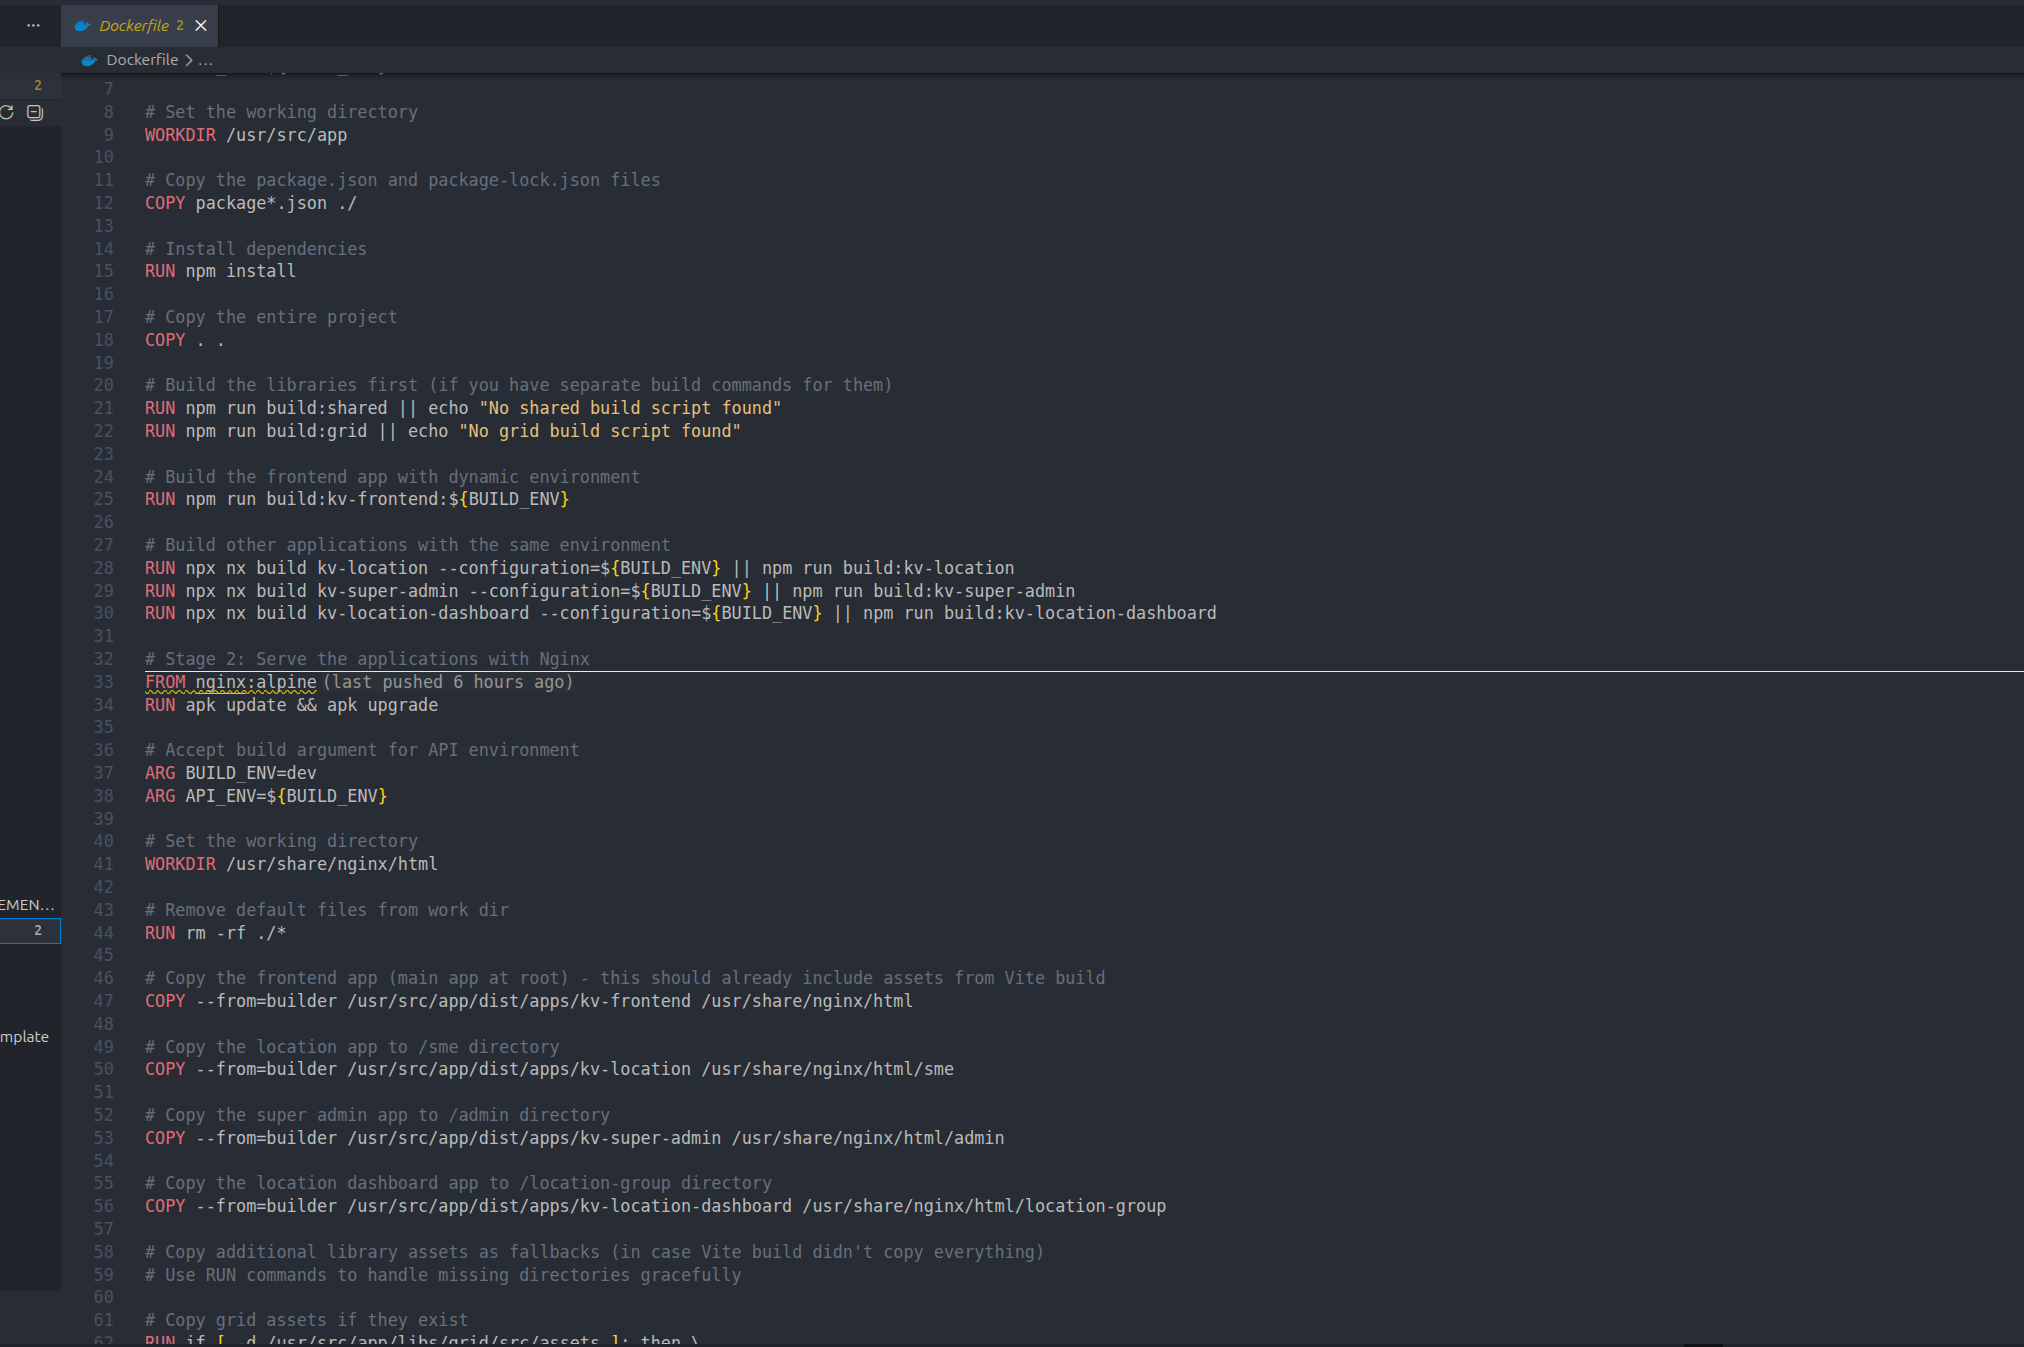Viewport: 2024px width, 1347px height.
Task: Open the sidebar More Actions ellipsis menu
Action: [33, 25]
